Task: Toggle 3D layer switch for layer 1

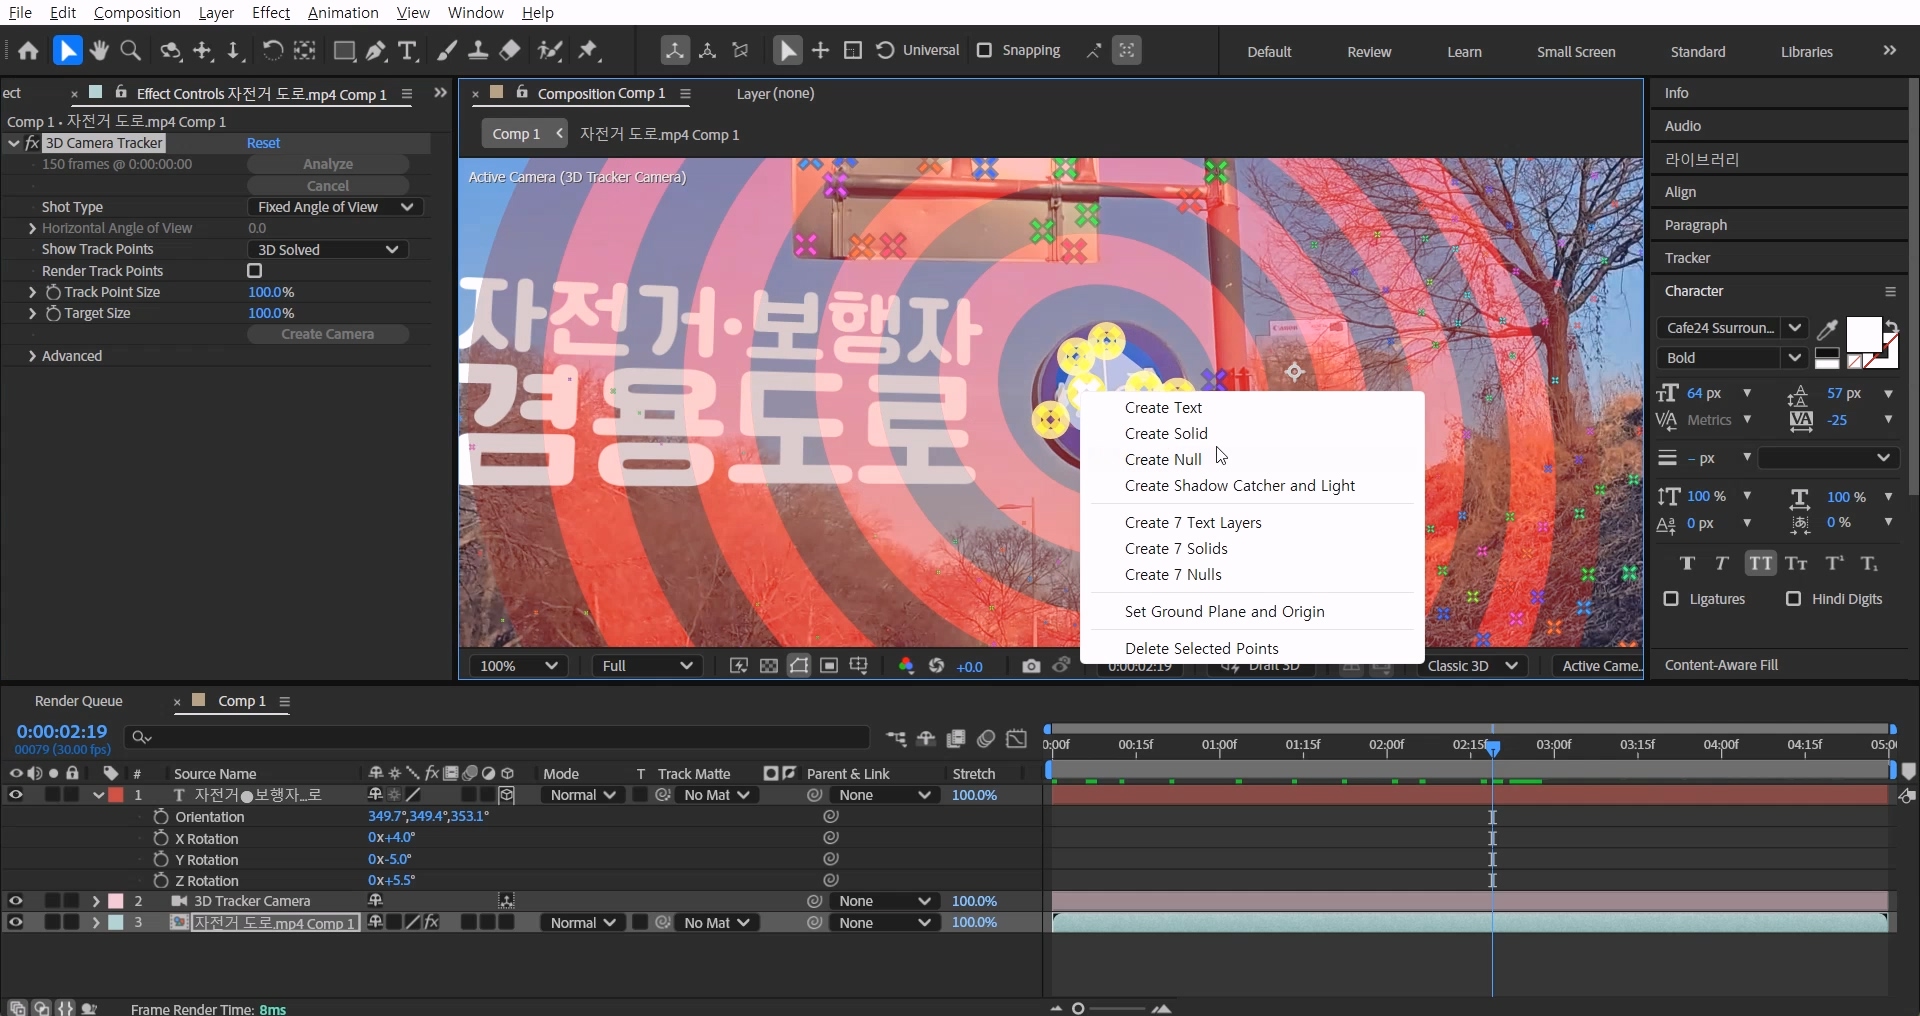Action: click(506, 795)
